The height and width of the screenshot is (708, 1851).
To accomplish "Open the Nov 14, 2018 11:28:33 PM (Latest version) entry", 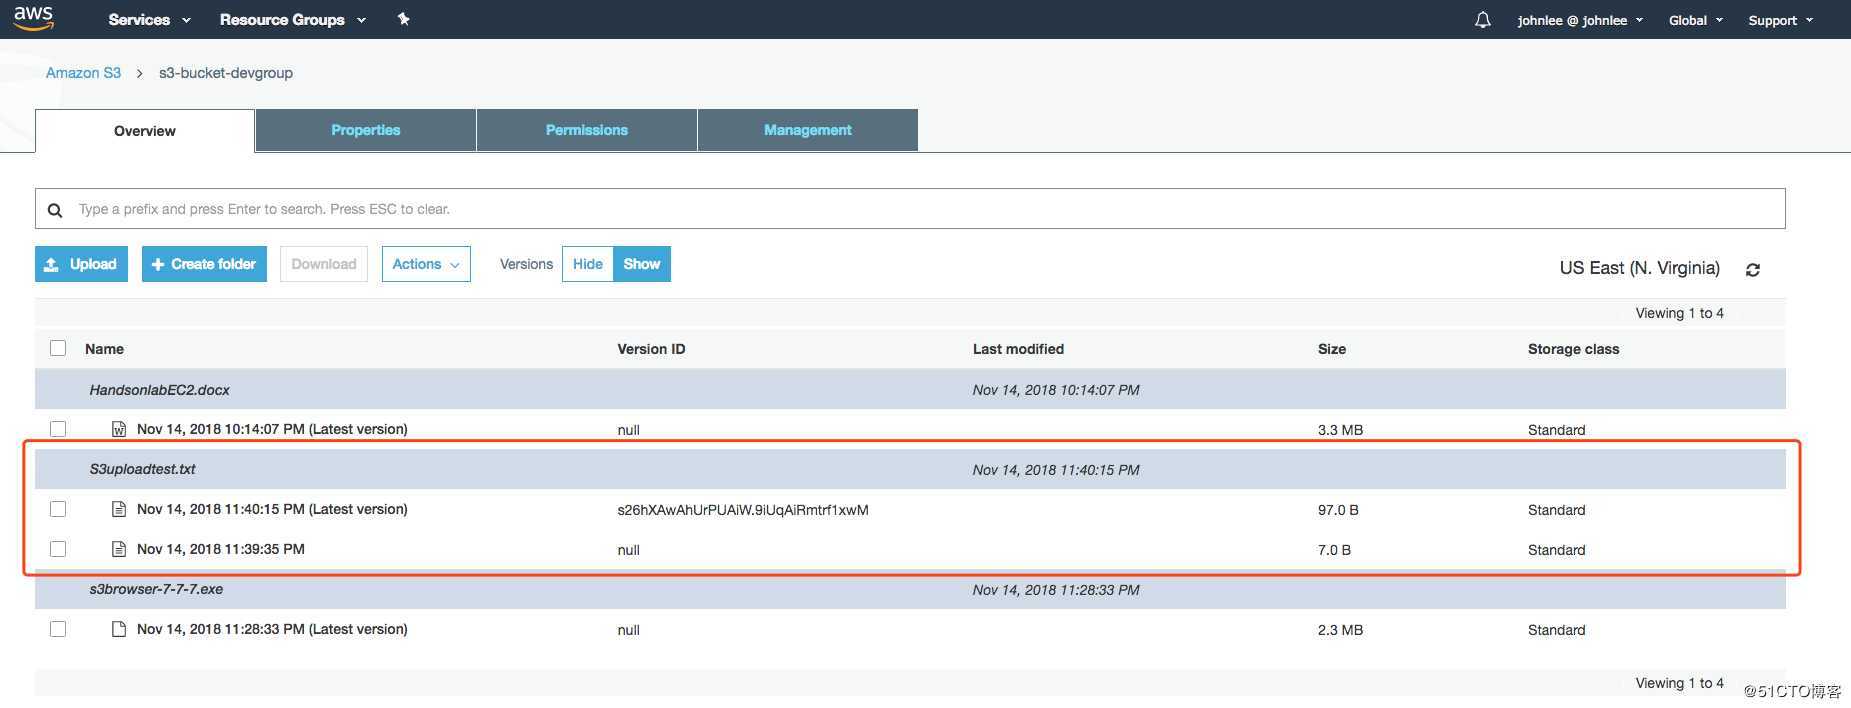I will click(272, 629).
